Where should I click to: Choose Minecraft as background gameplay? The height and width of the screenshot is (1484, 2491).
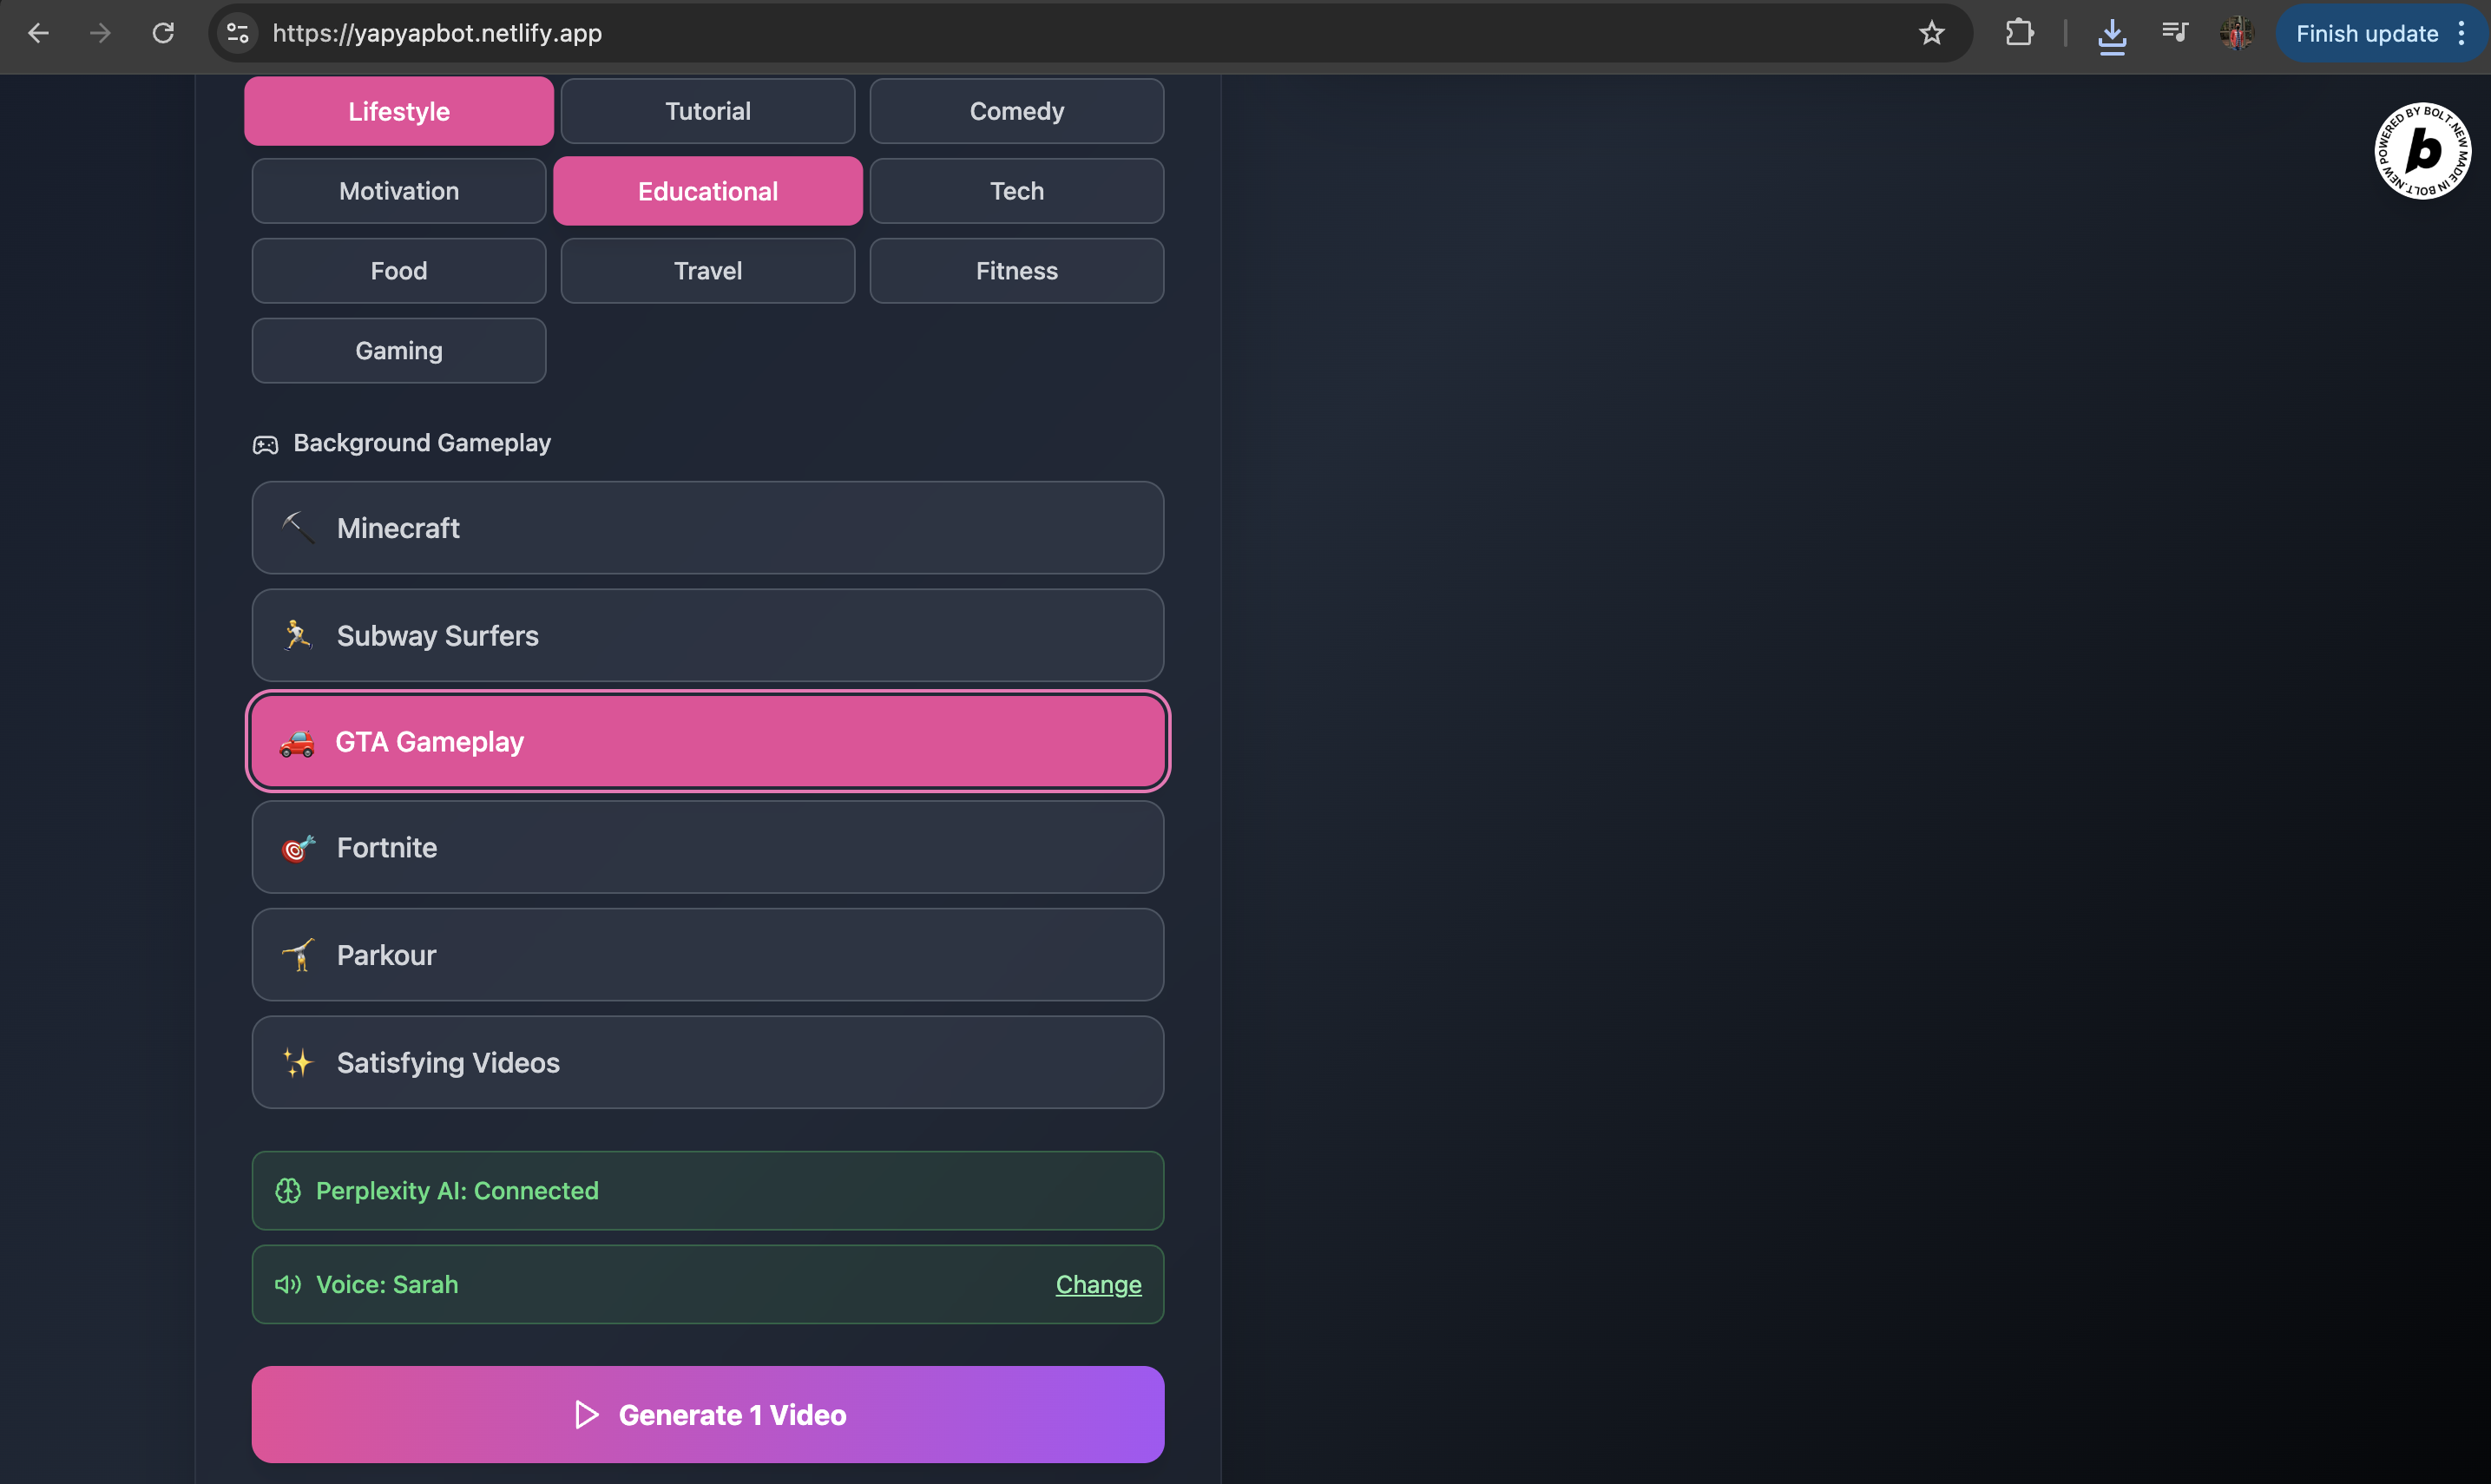(x=707, y=528)
